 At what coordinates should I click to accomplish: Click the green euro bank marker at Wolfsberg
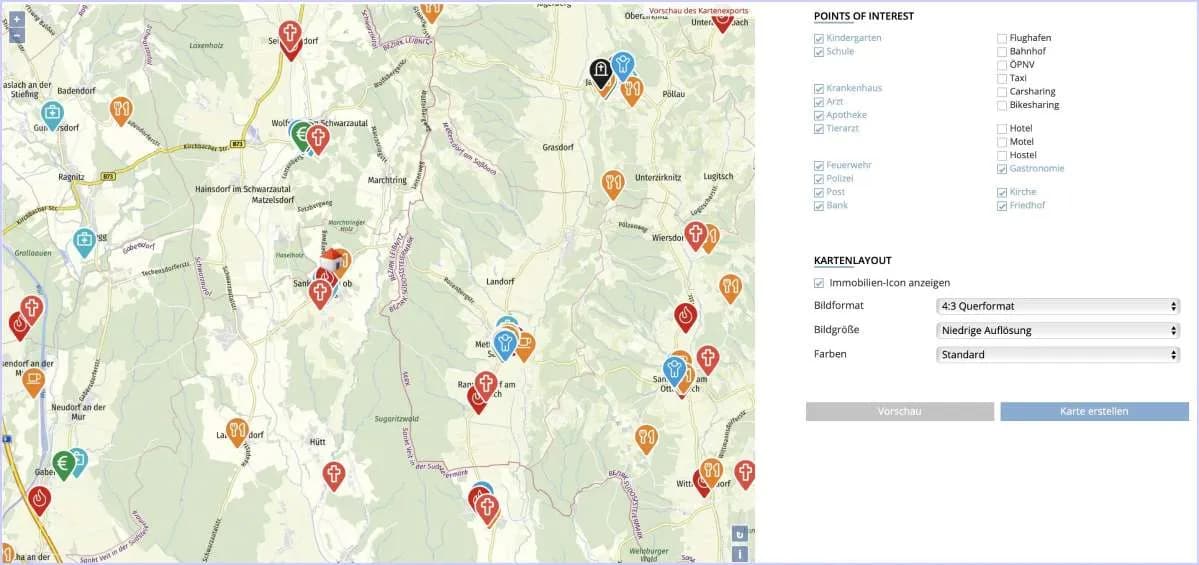click(x=302, y=136)
